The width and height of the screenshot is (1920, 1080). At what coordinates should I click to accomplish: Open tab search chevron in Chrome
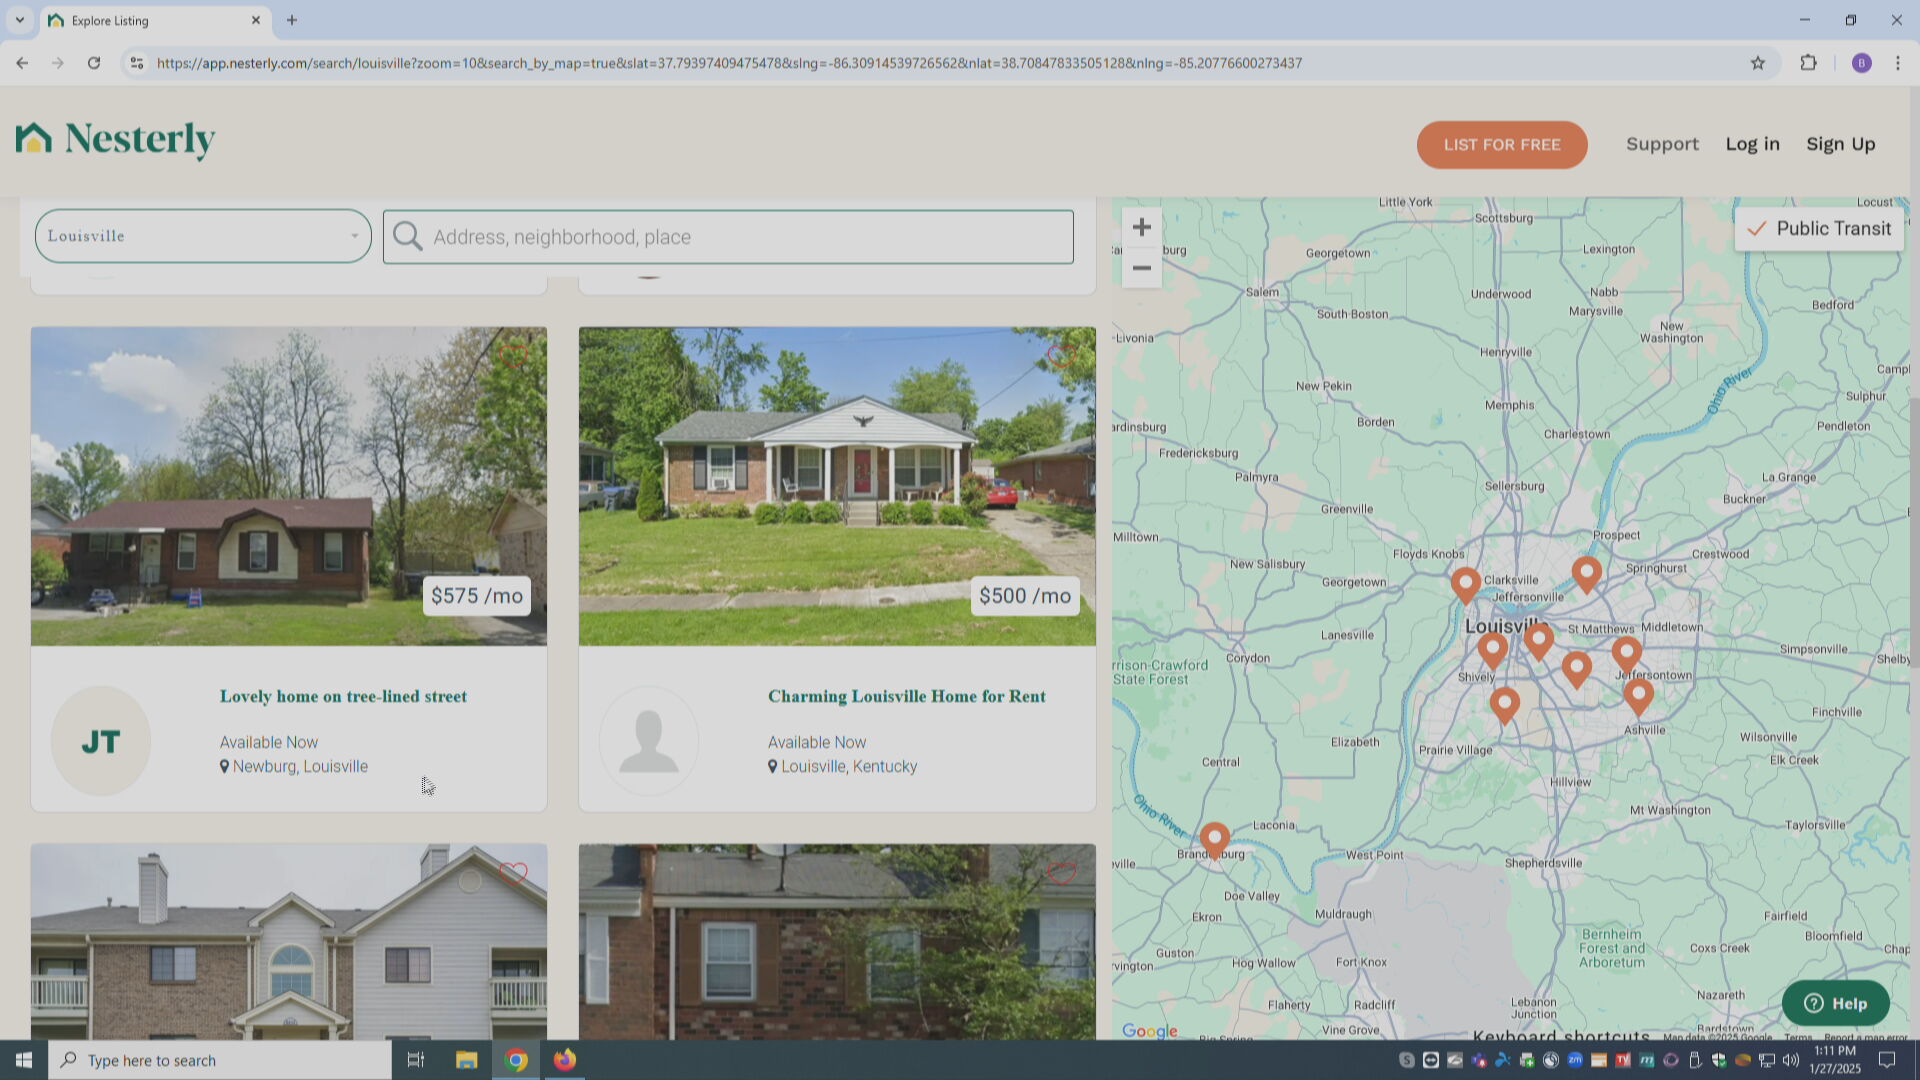pyautogui.click(x=19, y=20)
